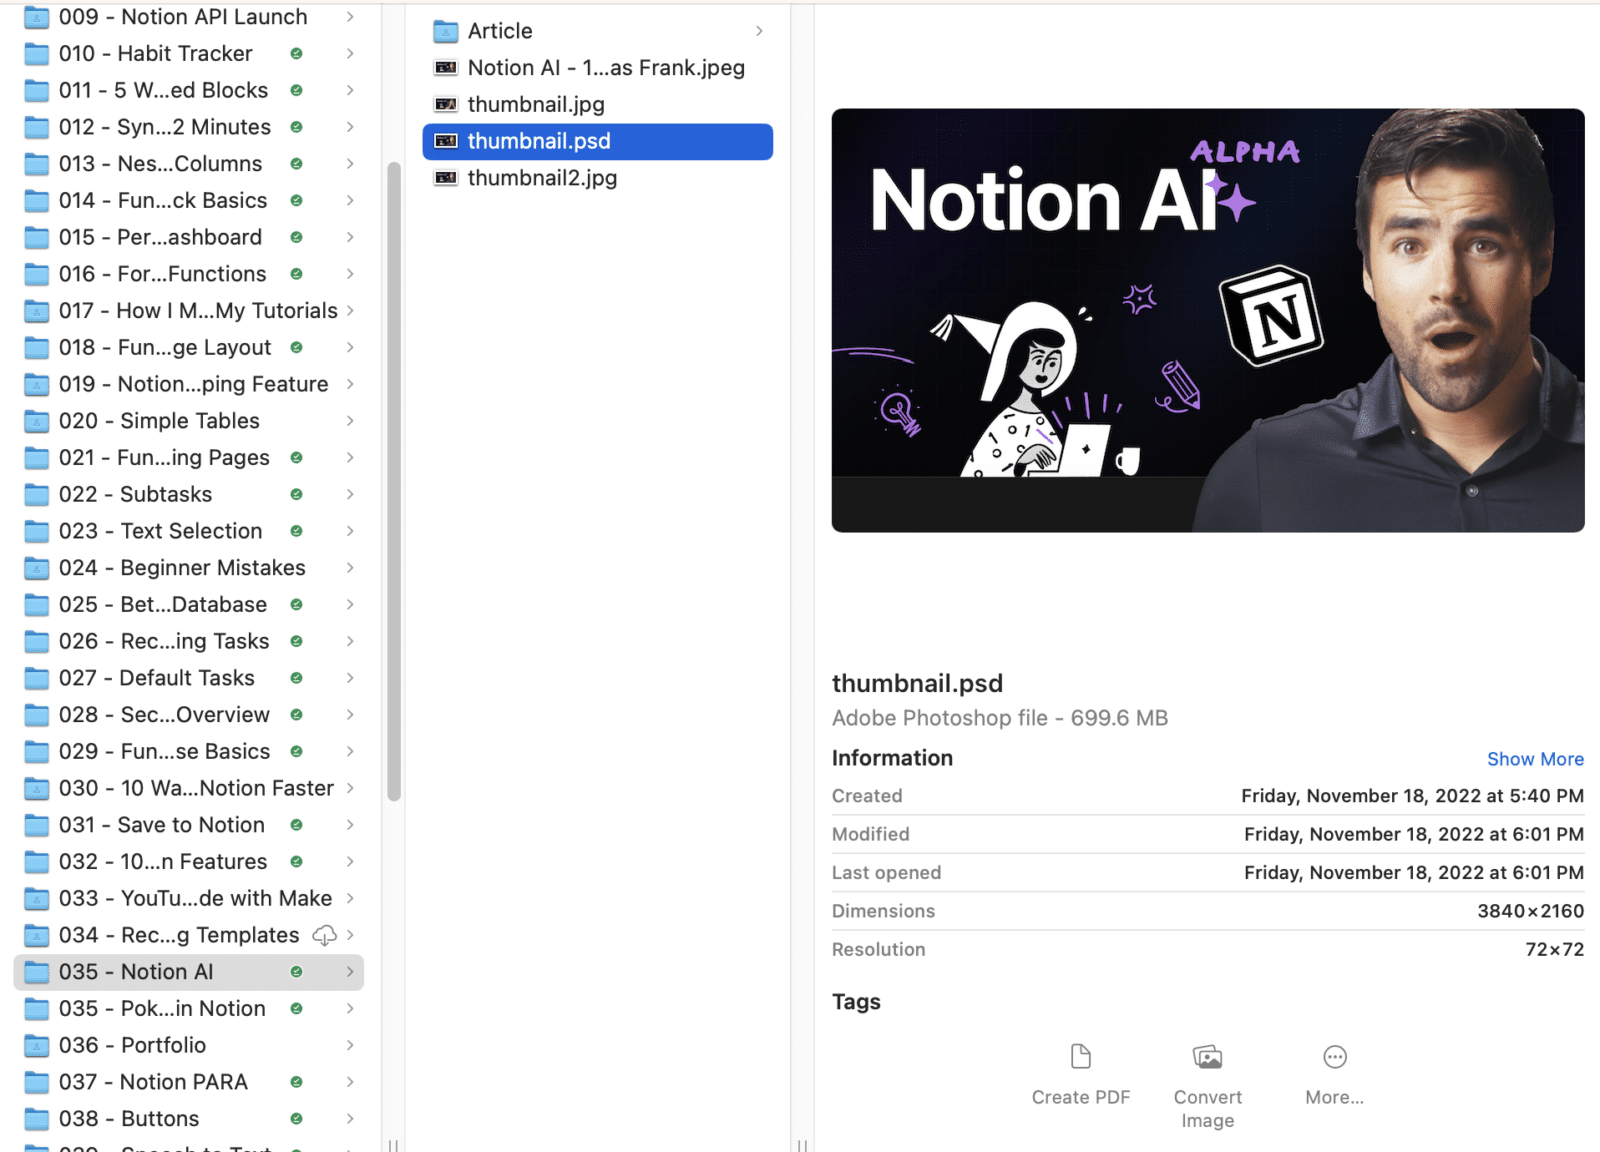Expand the Article folder chevron
Image resolution: width=1600 pixels, height=1152 pixels.
pyautogui.click(x=759, y=31)
